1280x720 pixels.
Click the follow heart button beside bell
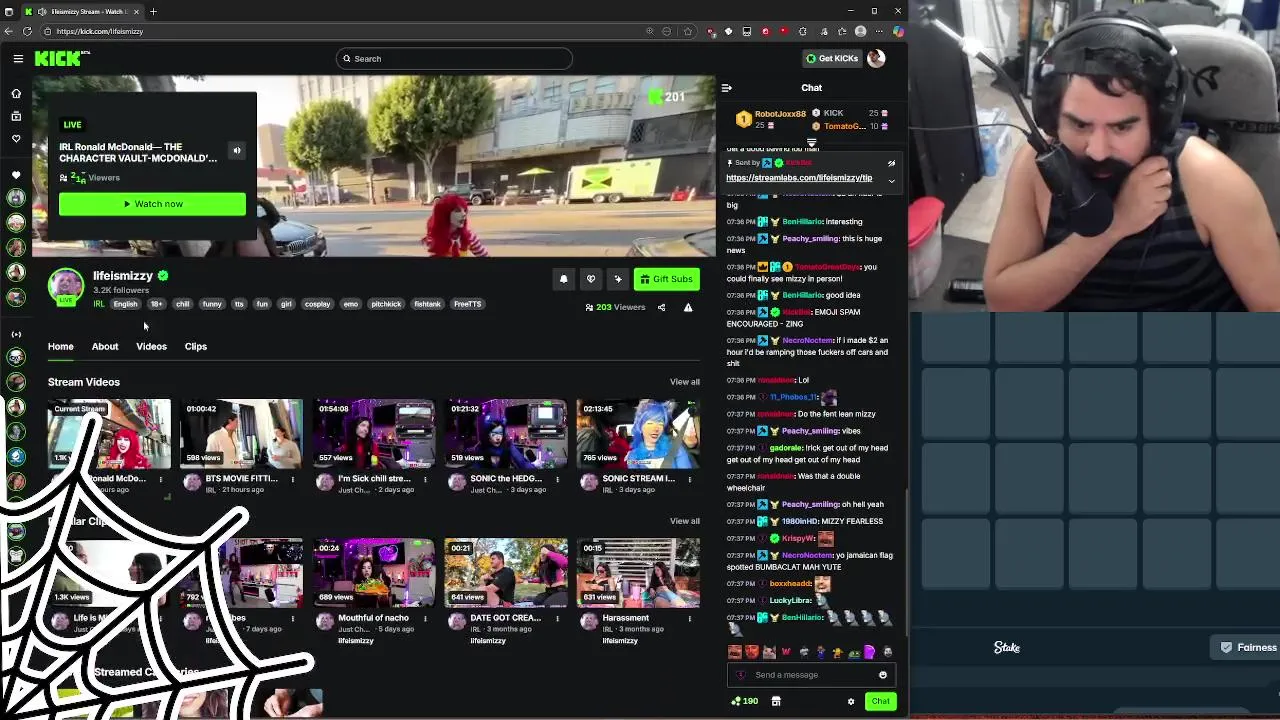(x=591, y=279)
